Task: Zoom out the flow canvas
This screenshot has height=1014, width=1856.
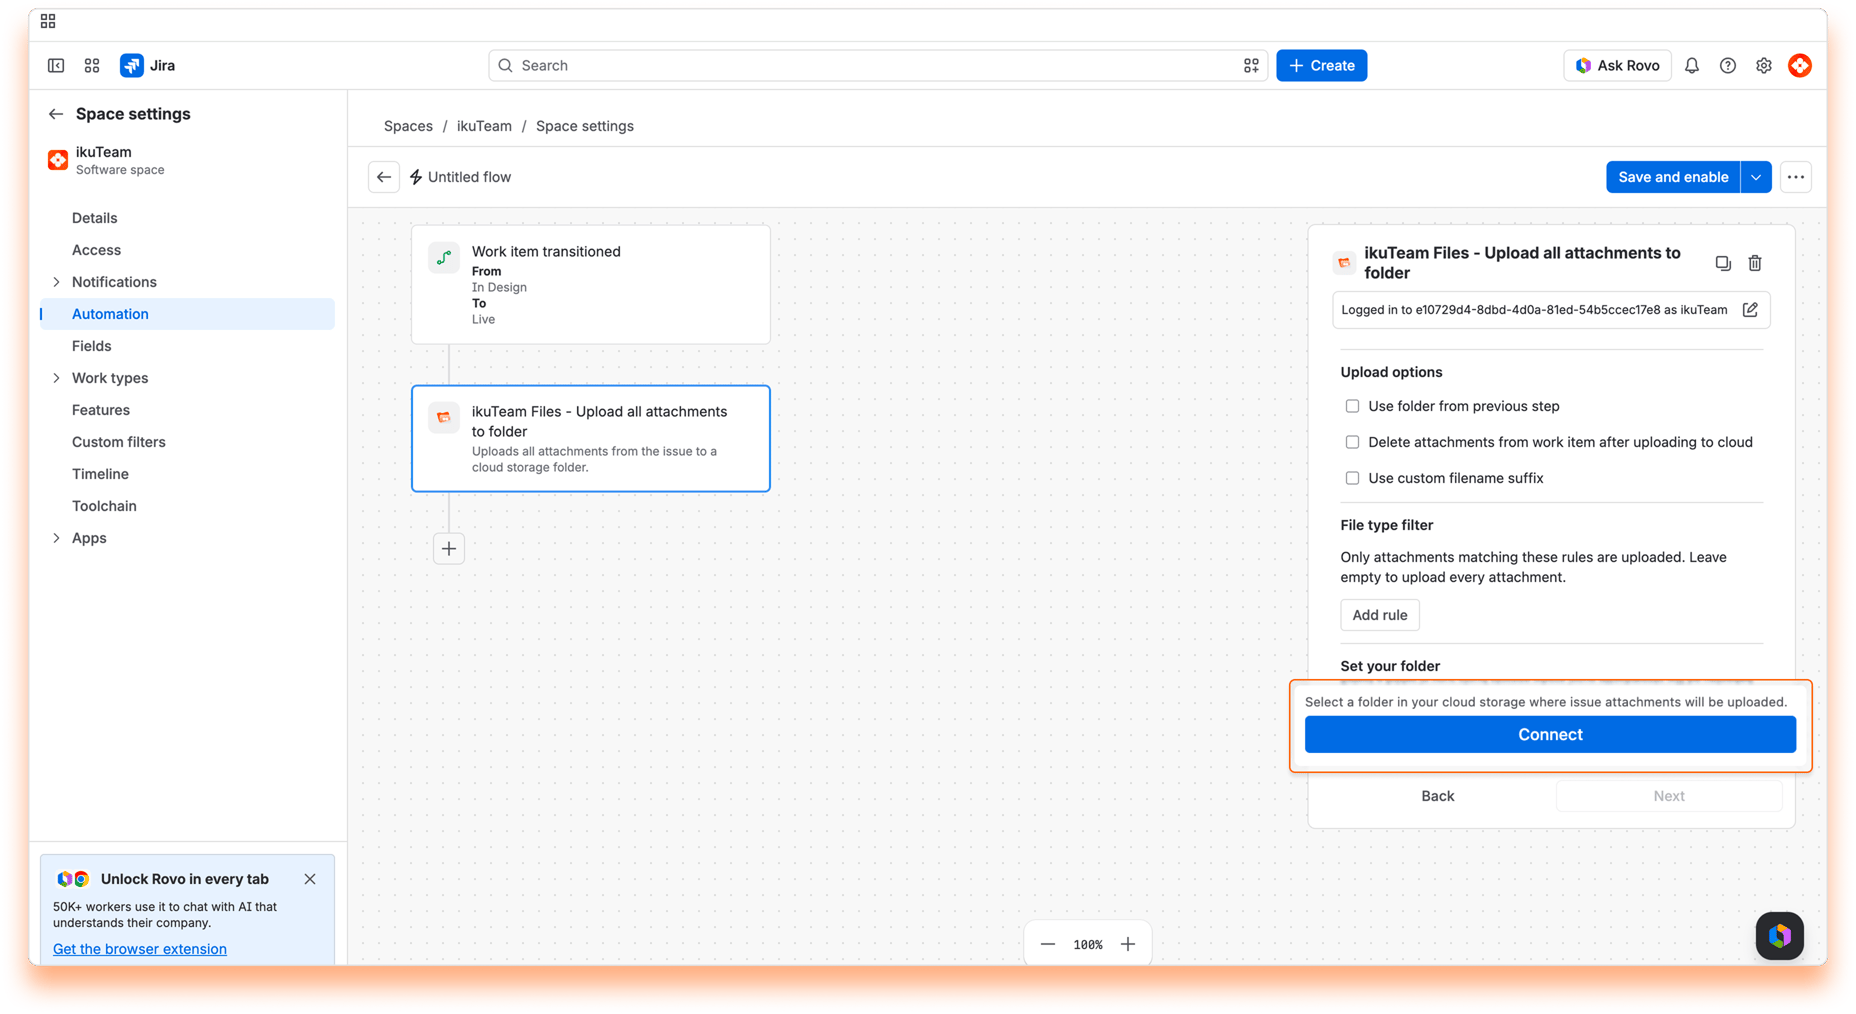Action: pyautogui.click(x=1048, y=944)
